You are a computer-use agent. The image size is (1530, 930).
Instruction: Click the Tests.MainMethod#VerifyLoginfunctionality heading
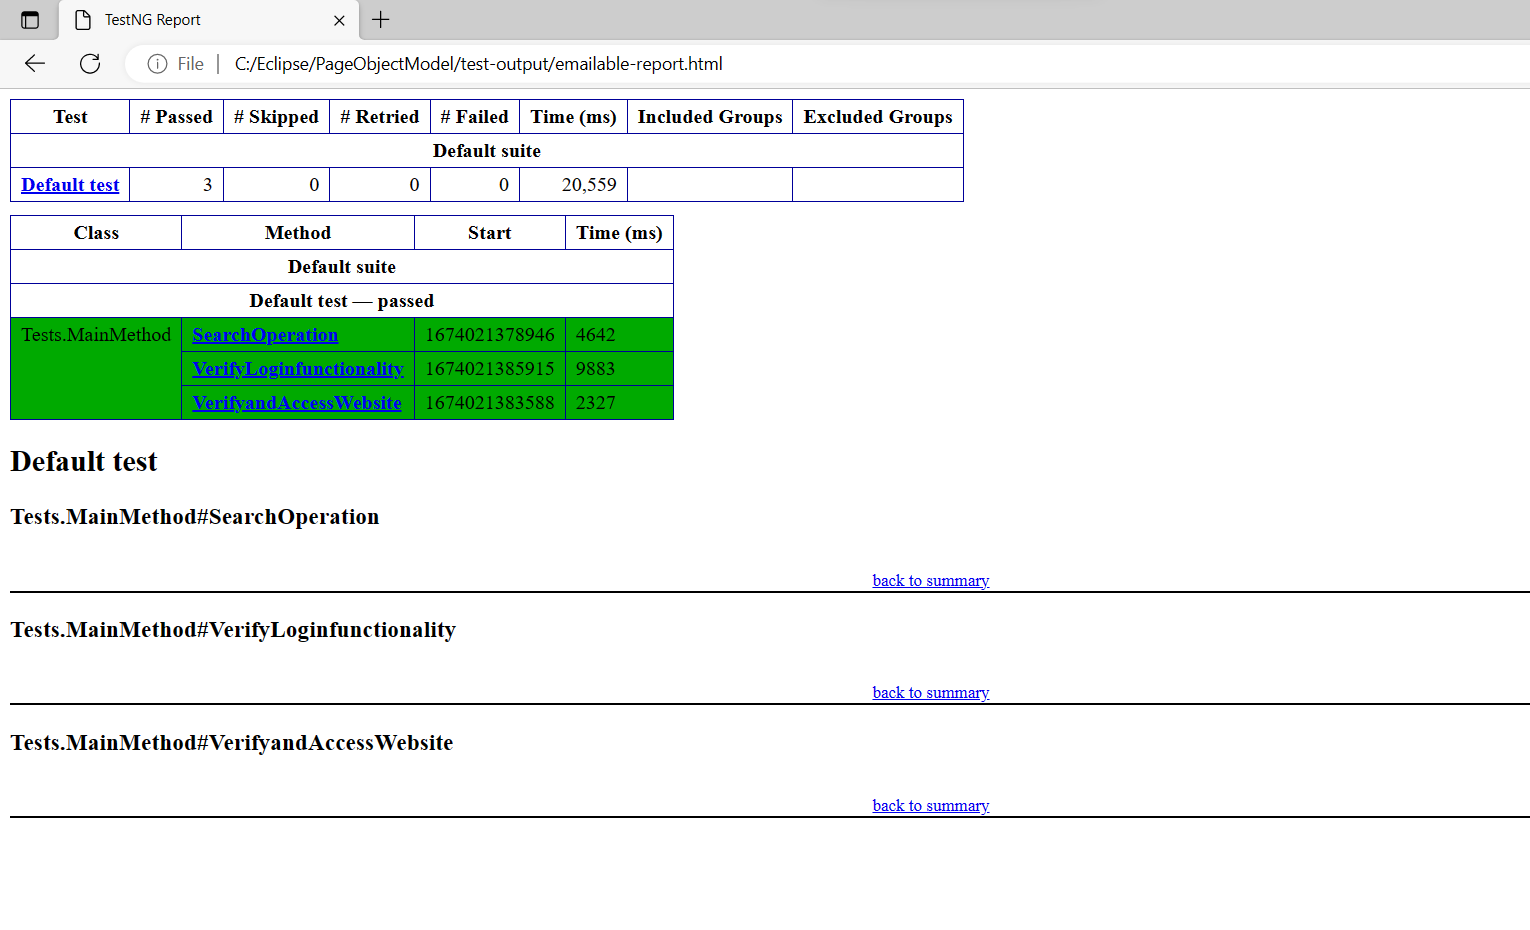[x=233, y=630]
